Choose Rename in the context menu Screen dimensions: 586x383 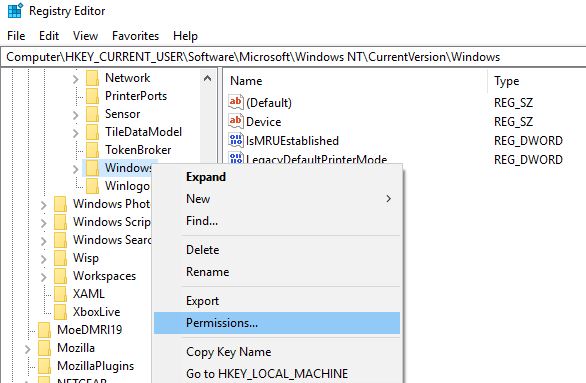click(277, 272)
